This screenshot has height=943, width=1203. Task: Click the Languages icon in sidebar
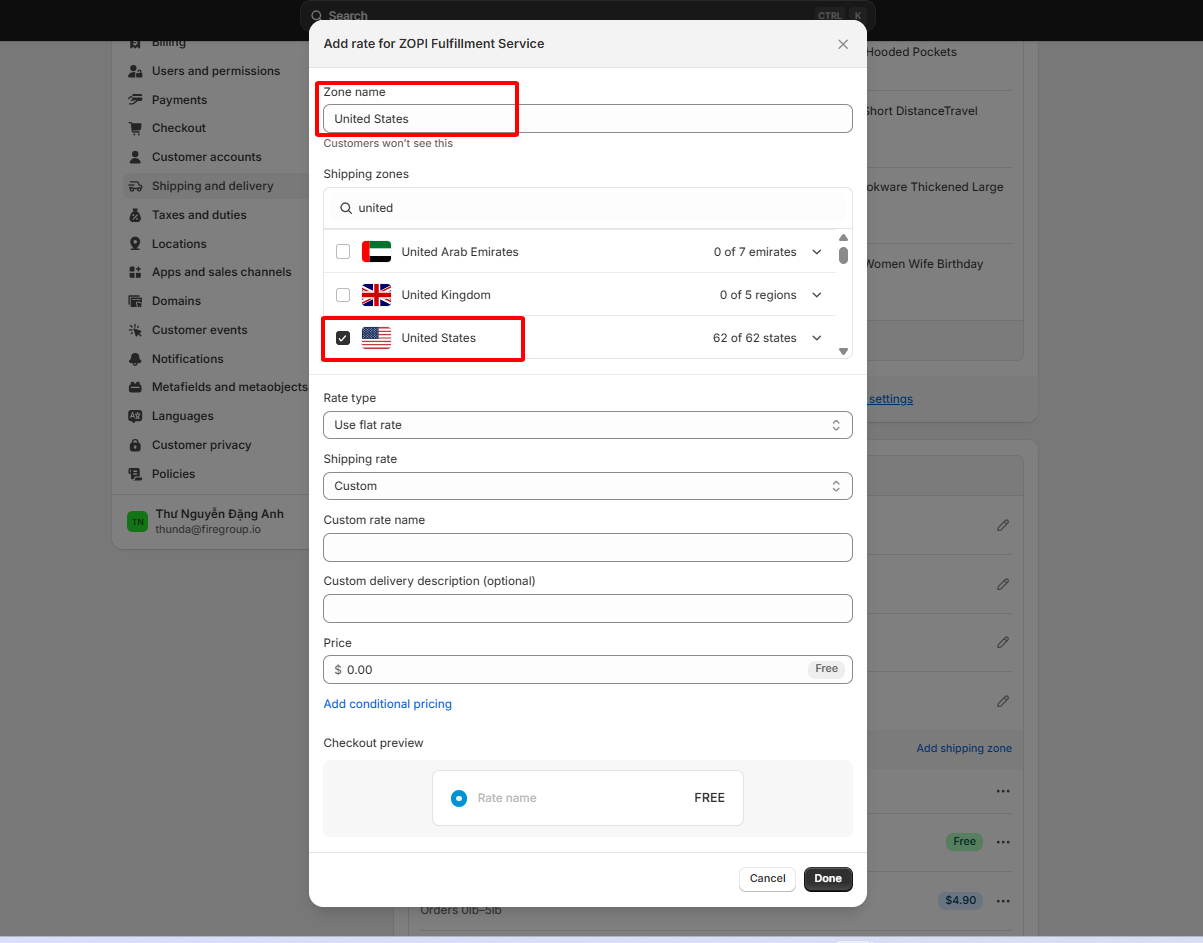[135, 416]
